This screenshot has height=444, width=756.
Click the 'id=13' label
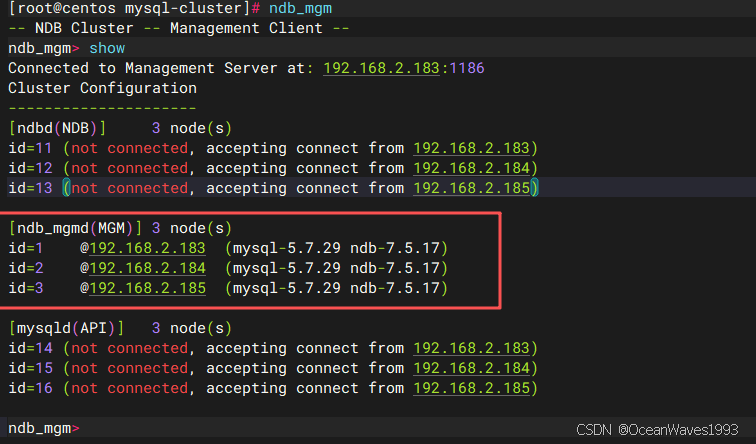tap(30, 188)
